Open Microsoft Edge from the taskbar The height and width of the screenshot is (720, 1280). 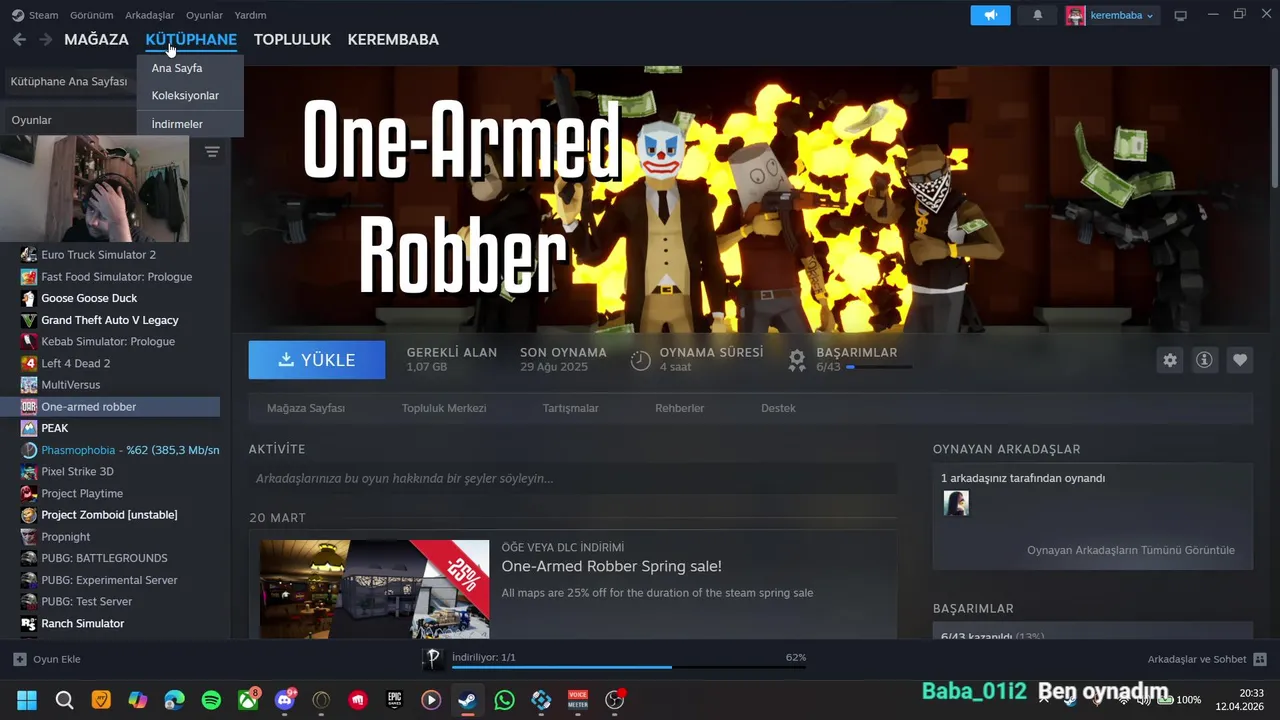pos(174,700)
